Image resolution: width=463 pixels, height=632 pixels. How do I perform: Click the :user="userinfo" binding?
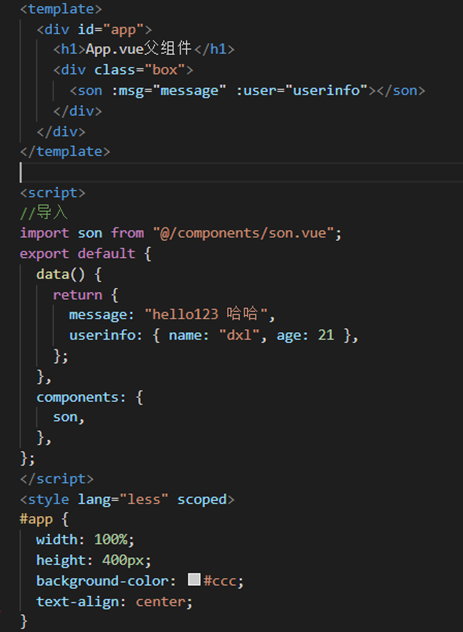(x=302, y=91)
